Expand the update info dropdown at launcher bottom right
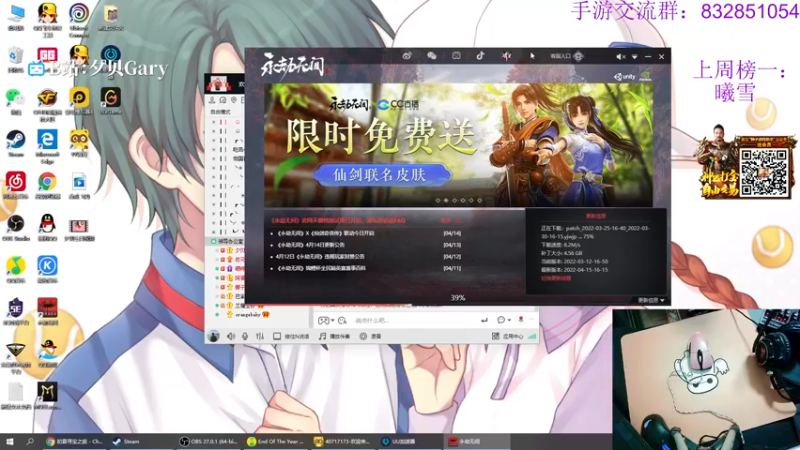Viewport: 800px width, 450px height. click(651, 300)
